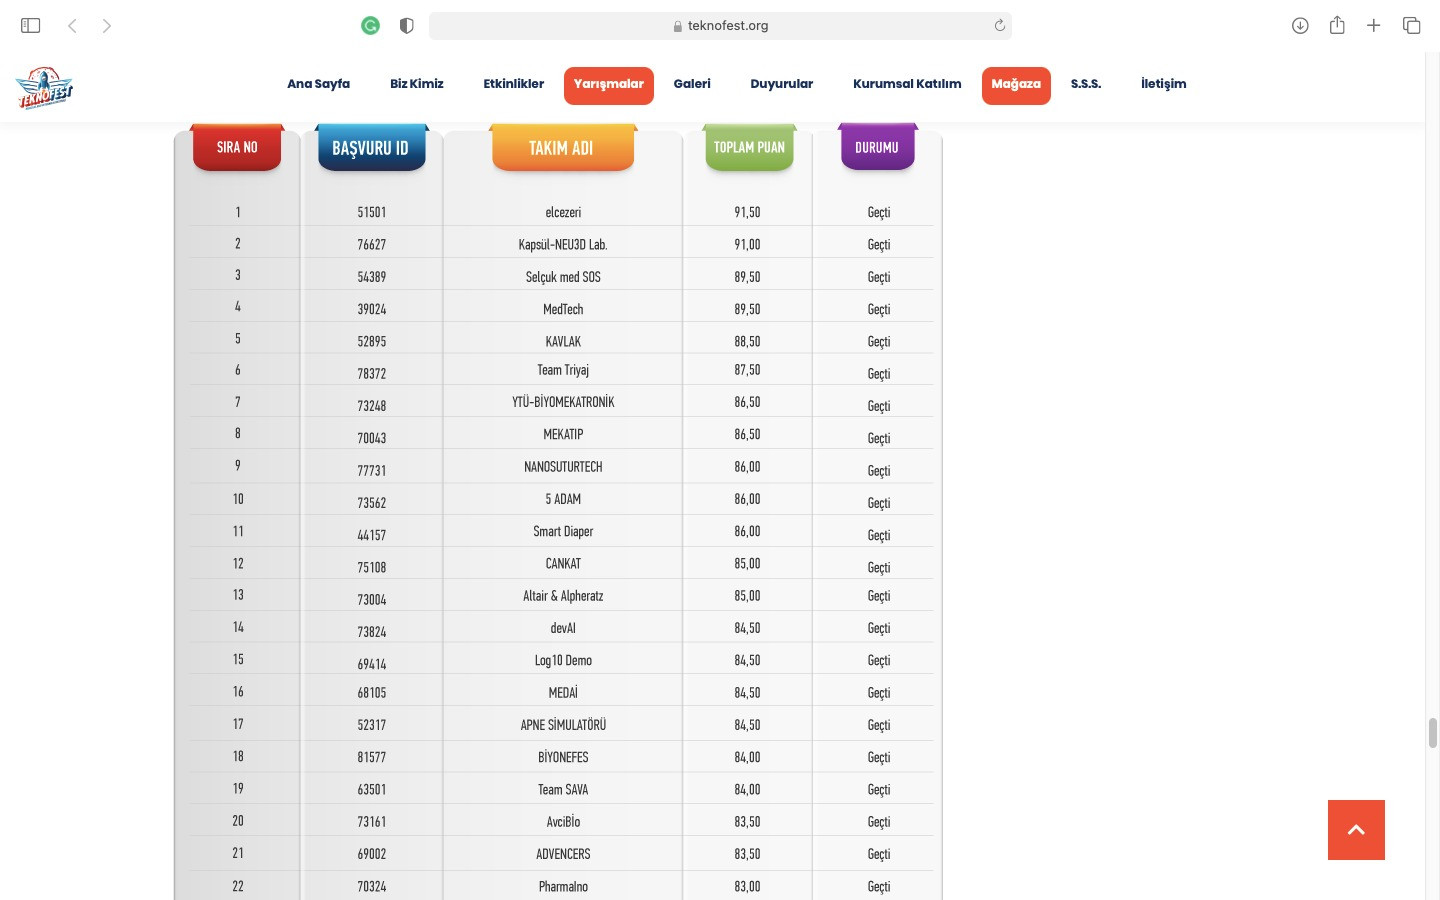Click application ID 81577

371,757
